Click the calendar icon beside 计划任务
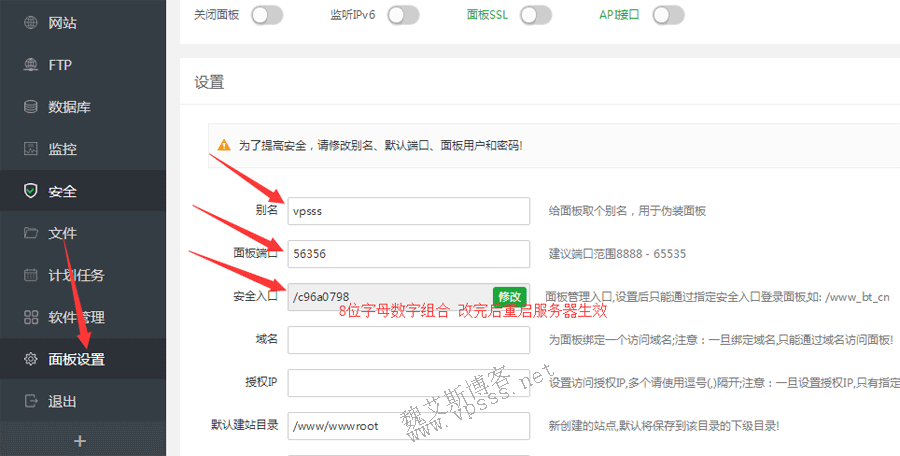 pyautogui.click(x=30, y=275)
